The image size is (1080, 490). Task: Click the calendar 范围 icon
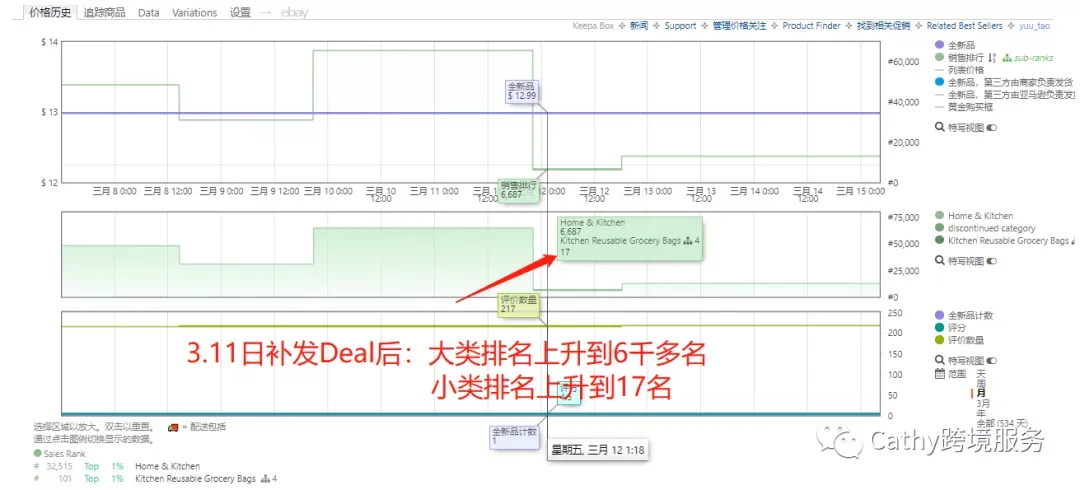[939, 374]
